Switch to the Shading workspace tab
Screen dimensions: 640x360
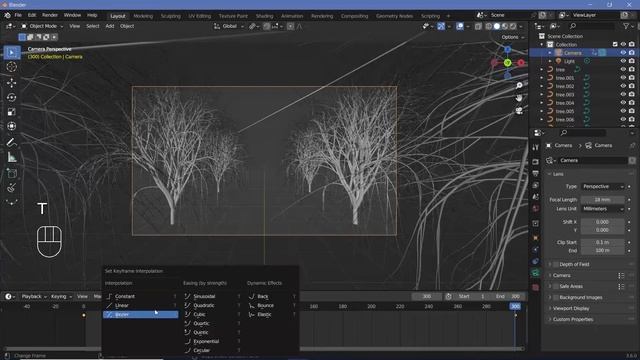tap(264, 16)
